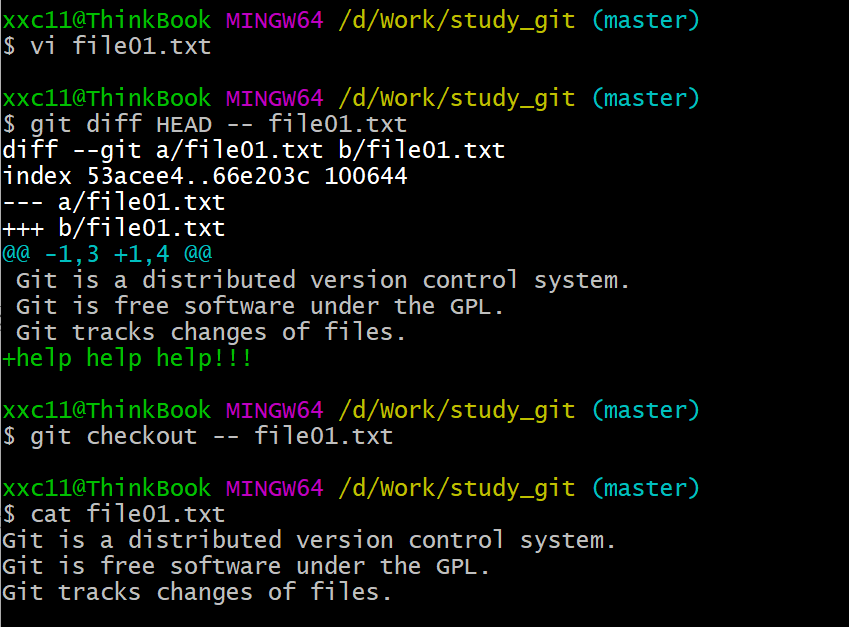Click the 'git diff HEAD -- file01.txt' command
Viewport: 849px width, 627px height.
point(216,124)
